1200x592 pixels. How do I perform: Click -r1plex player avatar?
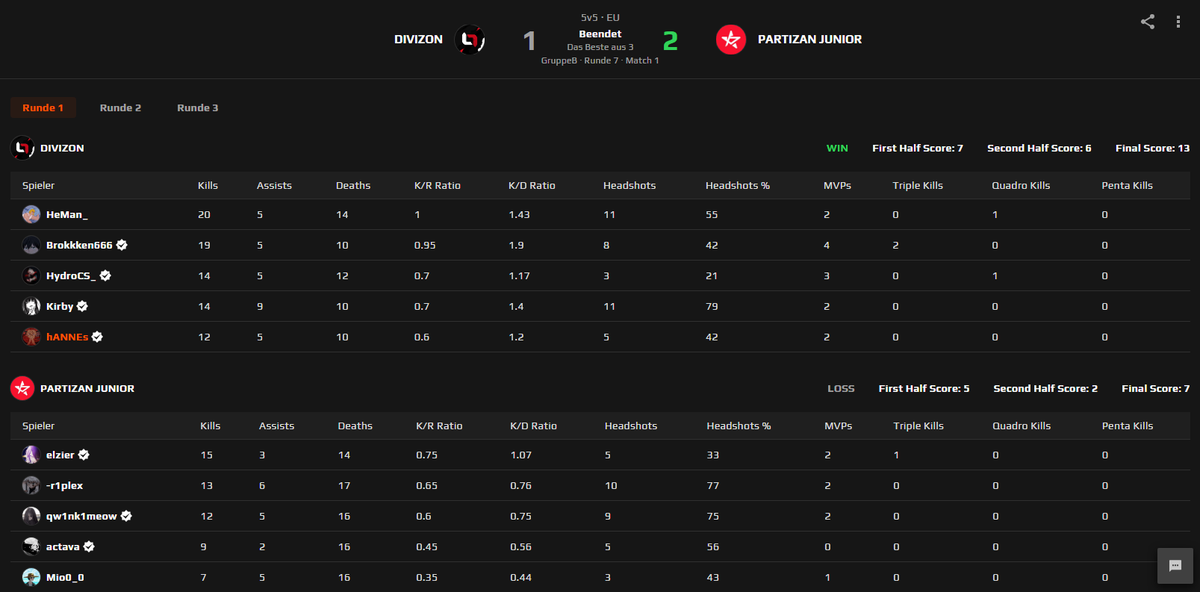(x=31, y=486)
